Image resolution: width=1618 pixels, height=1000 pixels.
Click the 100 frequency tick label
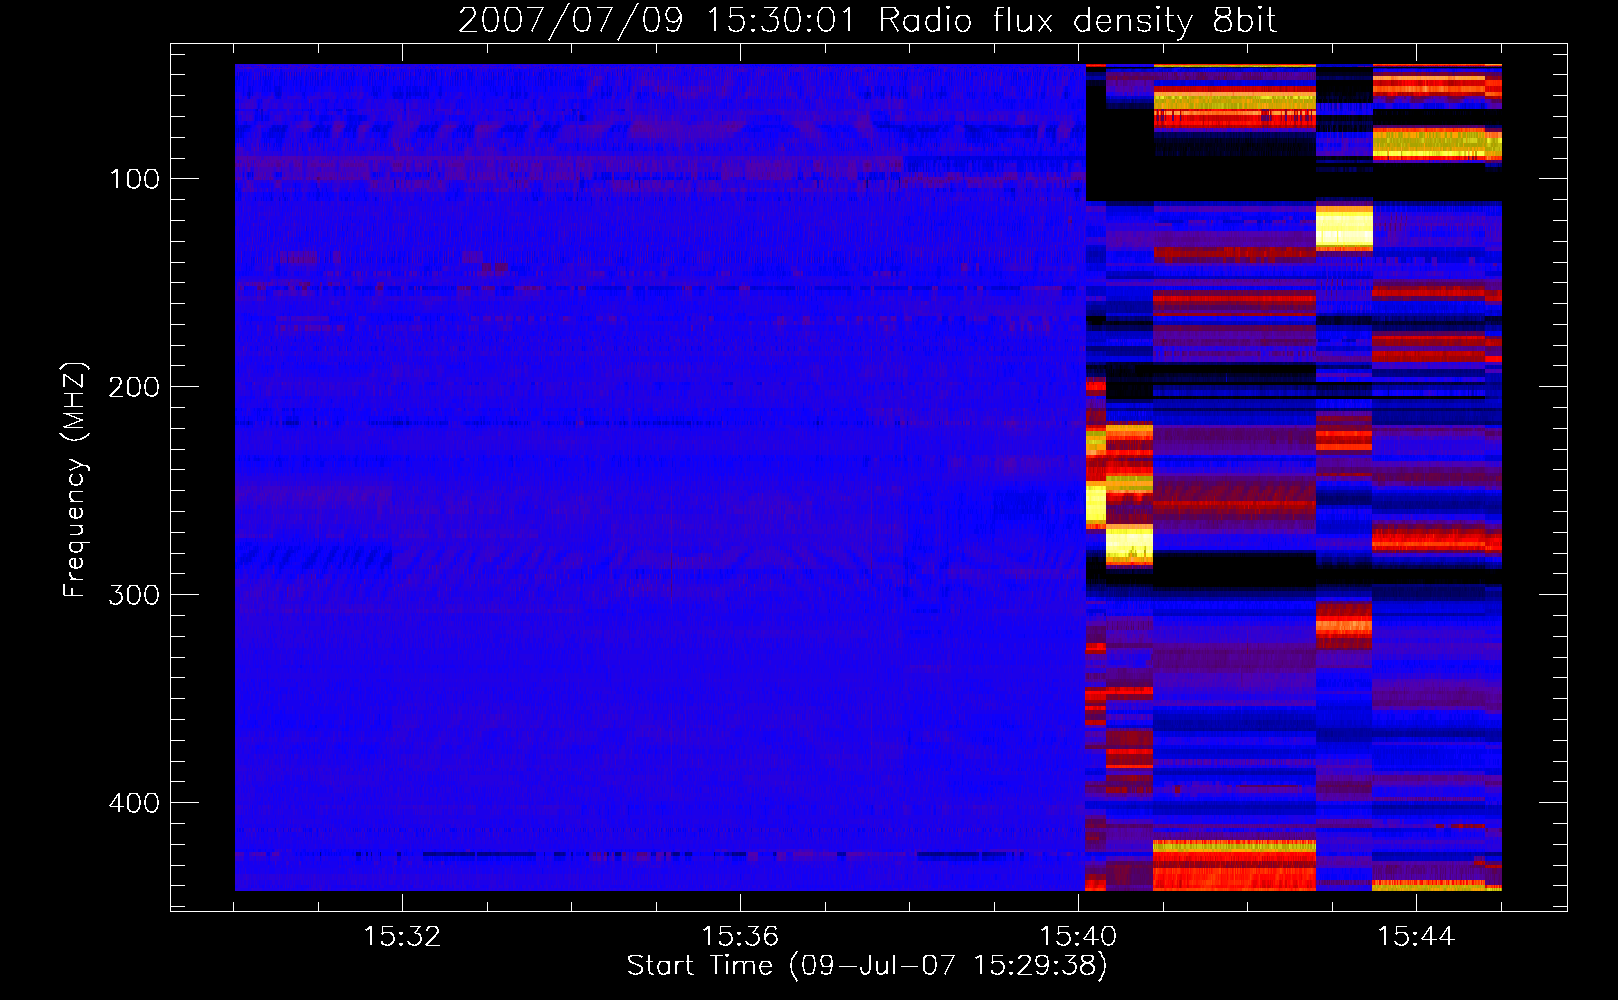134,179
